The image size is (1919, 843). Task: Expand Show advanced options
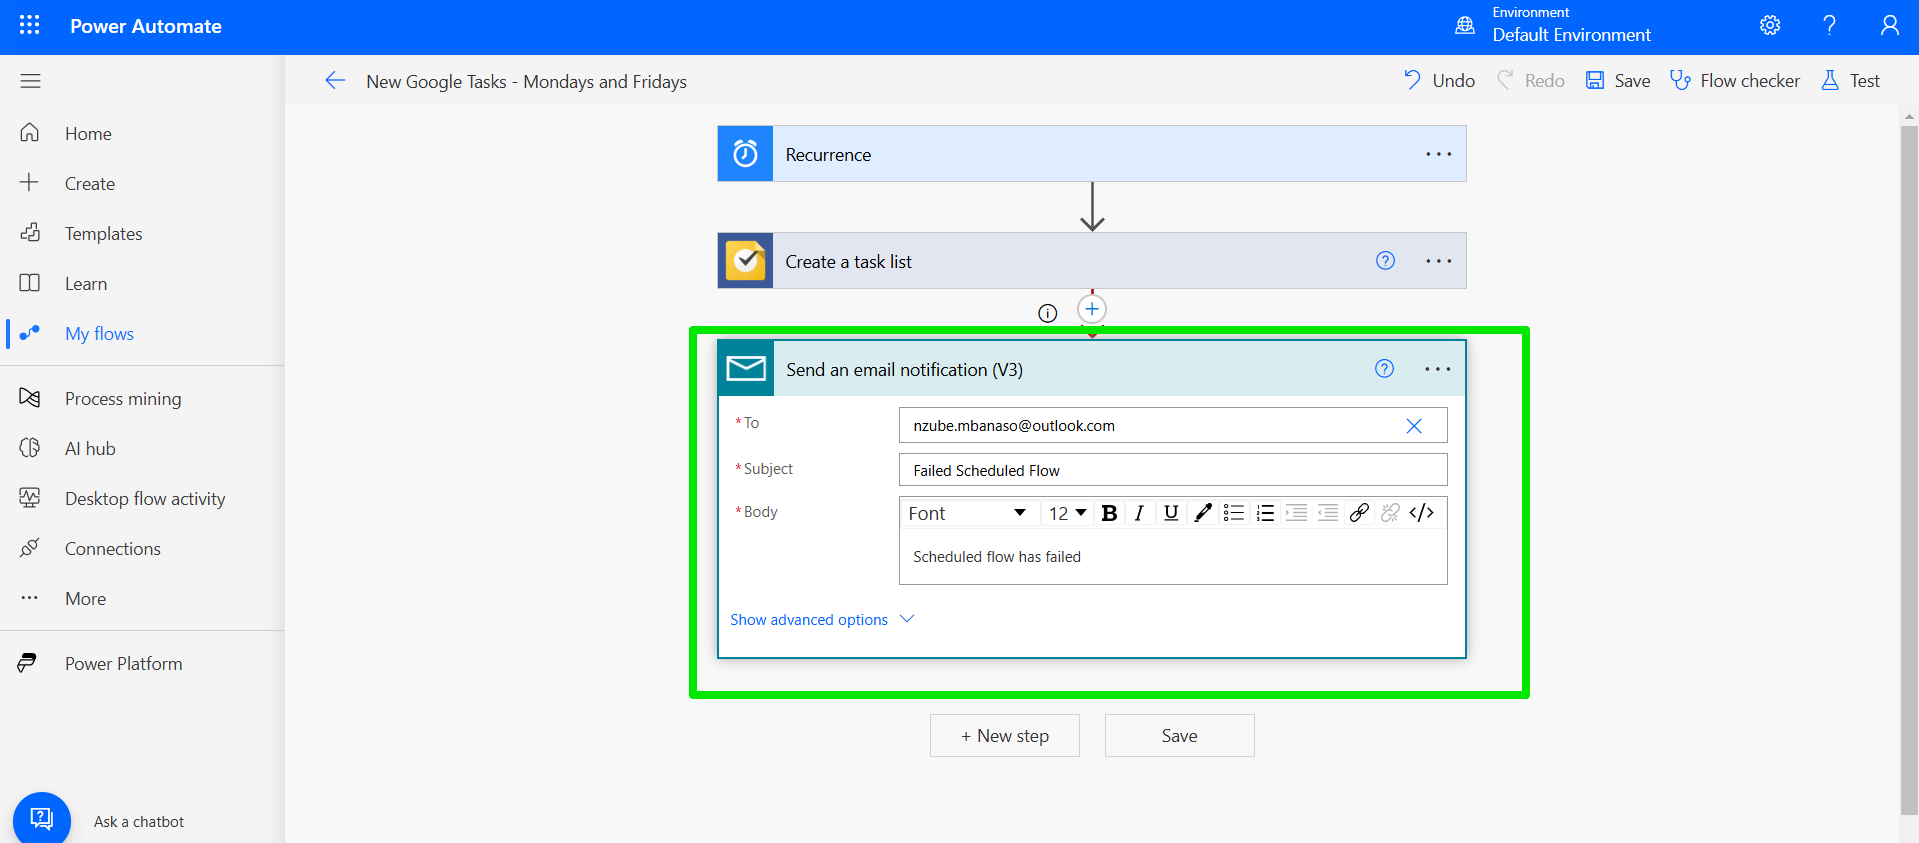[821, 620]
